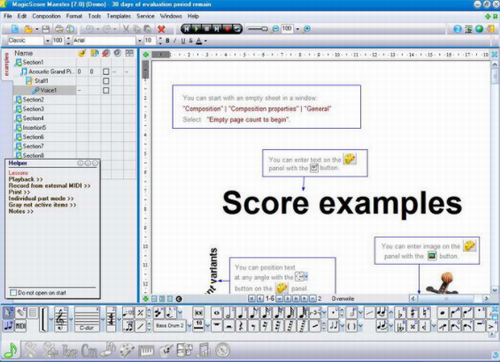Select the arrow pointer tool

pyautogui.click(x=8, y=313)
